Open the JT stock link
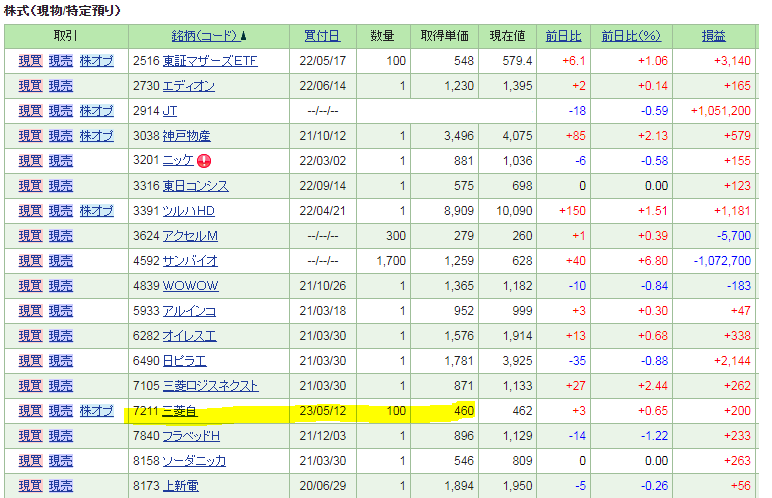 (x=169, y=111)
